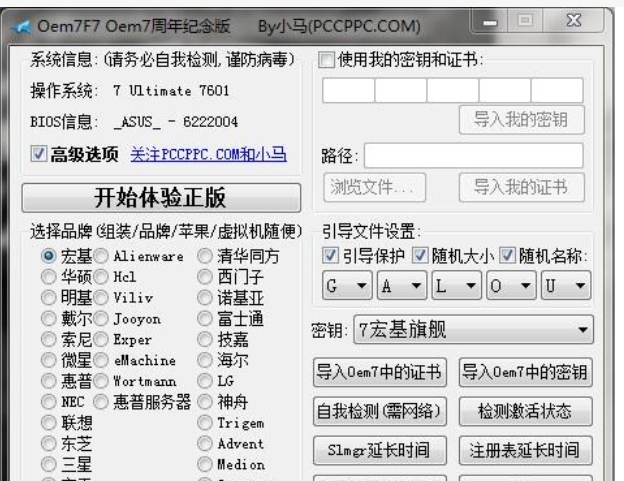Viewport: 624px width, 481px height.
Task: Close the Oem7F7 window
Action: tap(574, 21)
